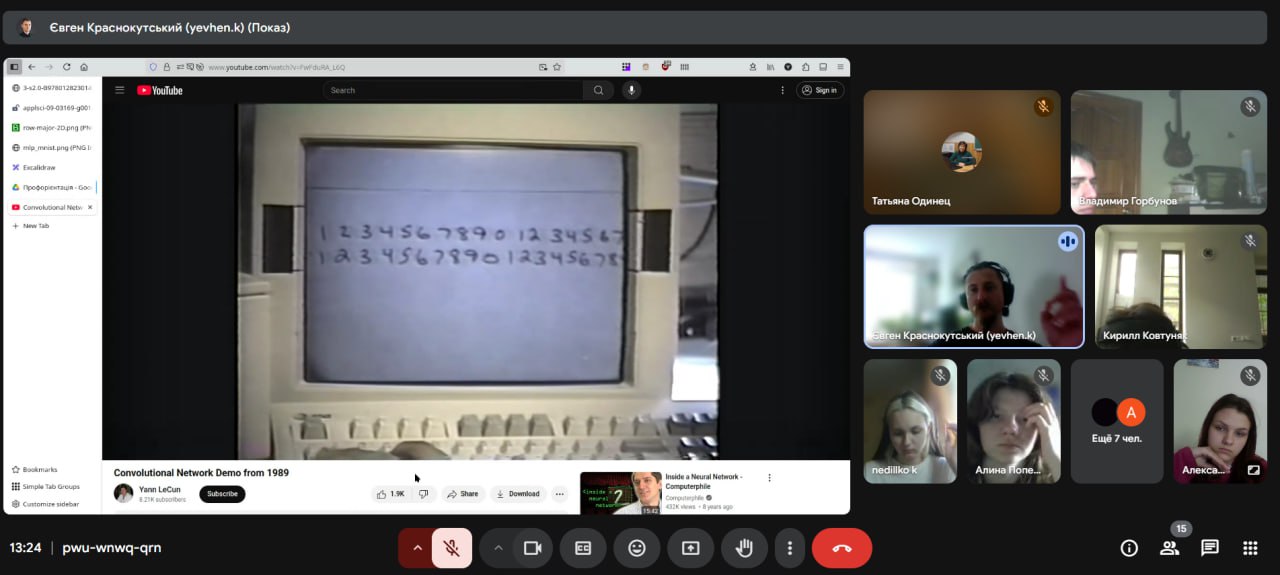This screenshot has width=1280, height=575.
Task: Expand video settings arrow beside camera
Action: [x=497, y=548]
